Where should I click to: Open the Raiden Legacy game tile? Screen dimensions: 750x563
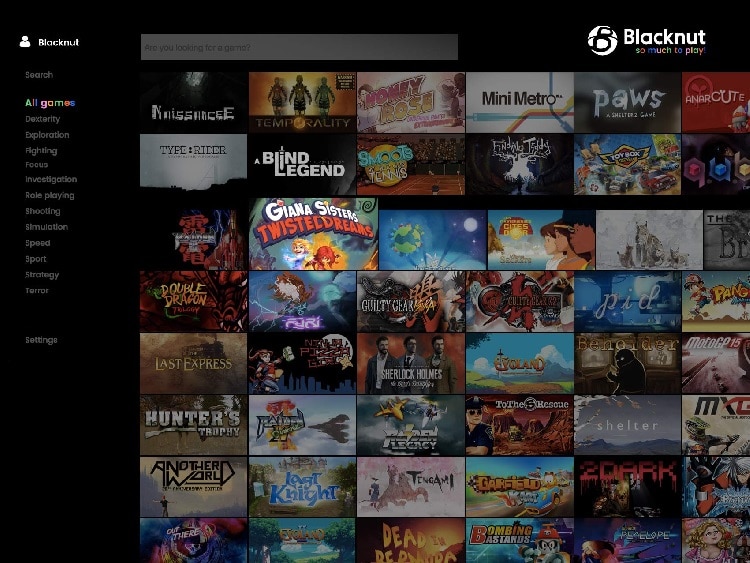[411, 425]
